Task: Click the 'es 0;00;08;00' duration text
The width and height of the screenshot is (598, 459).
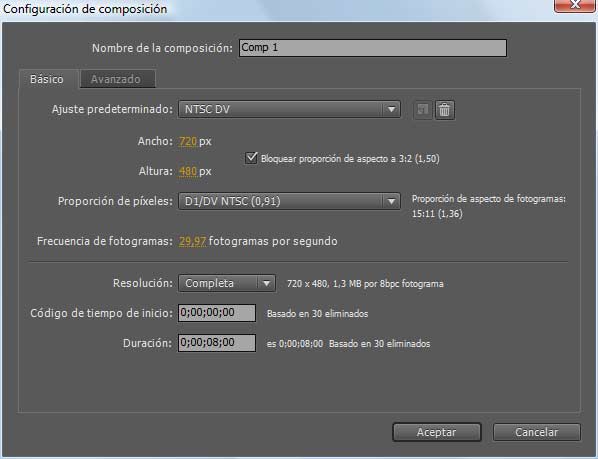Action: 295,344
